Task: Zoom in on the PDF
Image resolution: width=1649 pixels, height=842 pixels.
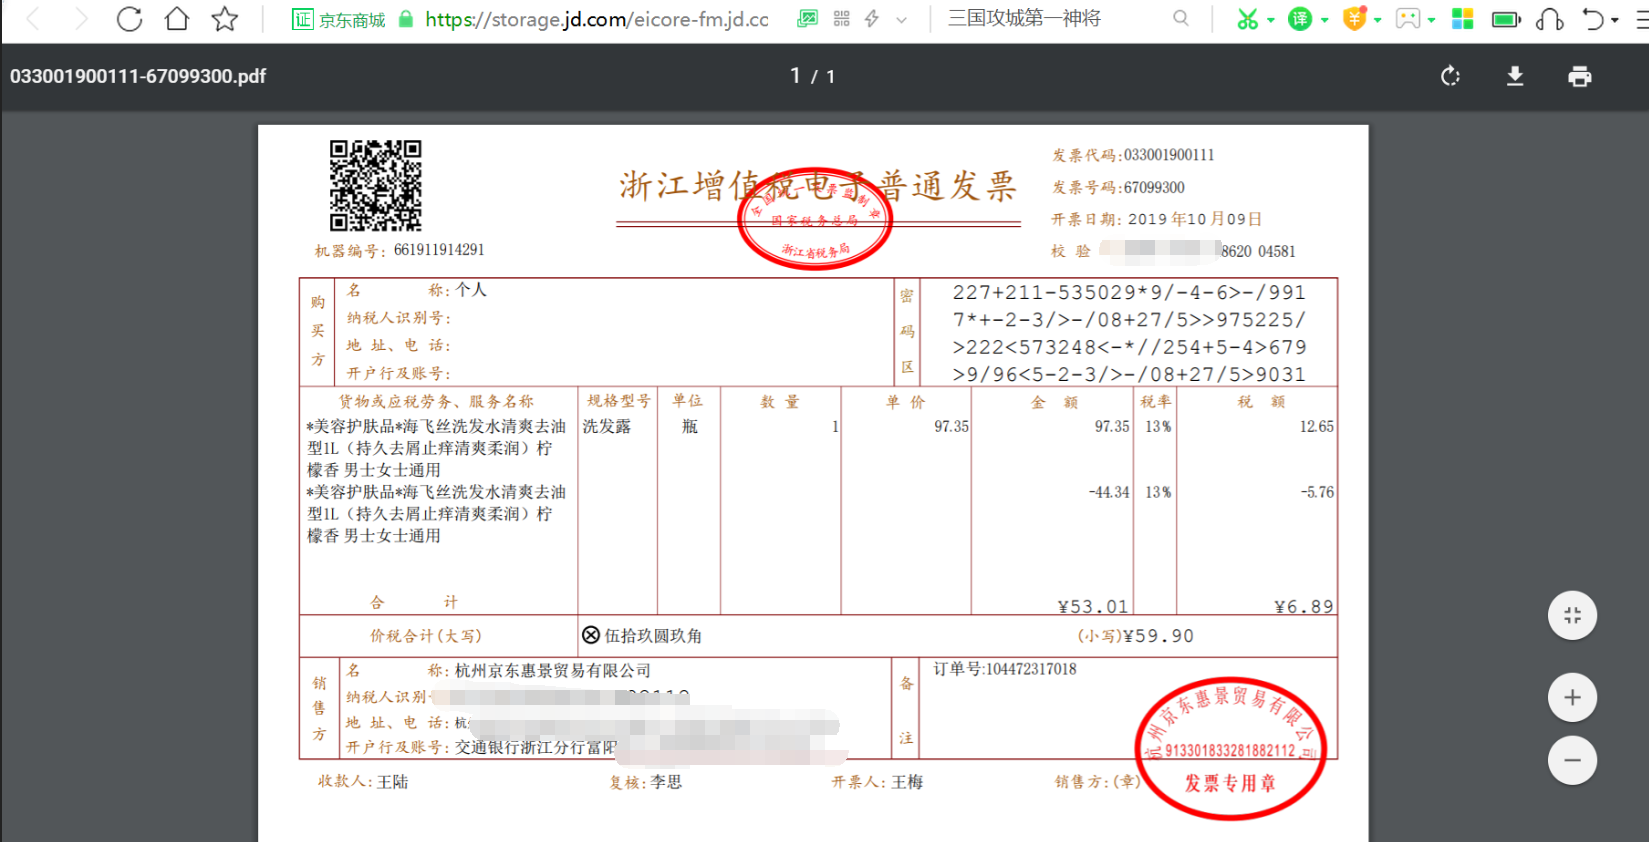Action: (1573, 698)
